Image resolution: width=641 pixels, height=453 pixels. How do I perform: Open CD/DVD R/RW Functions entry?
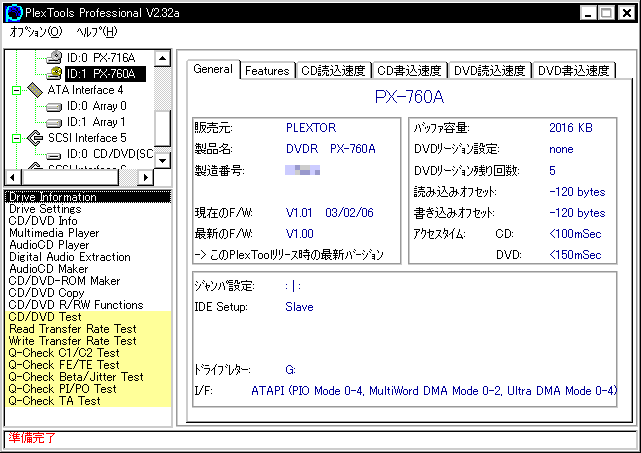pyautogui.click(x=88, y=305)
